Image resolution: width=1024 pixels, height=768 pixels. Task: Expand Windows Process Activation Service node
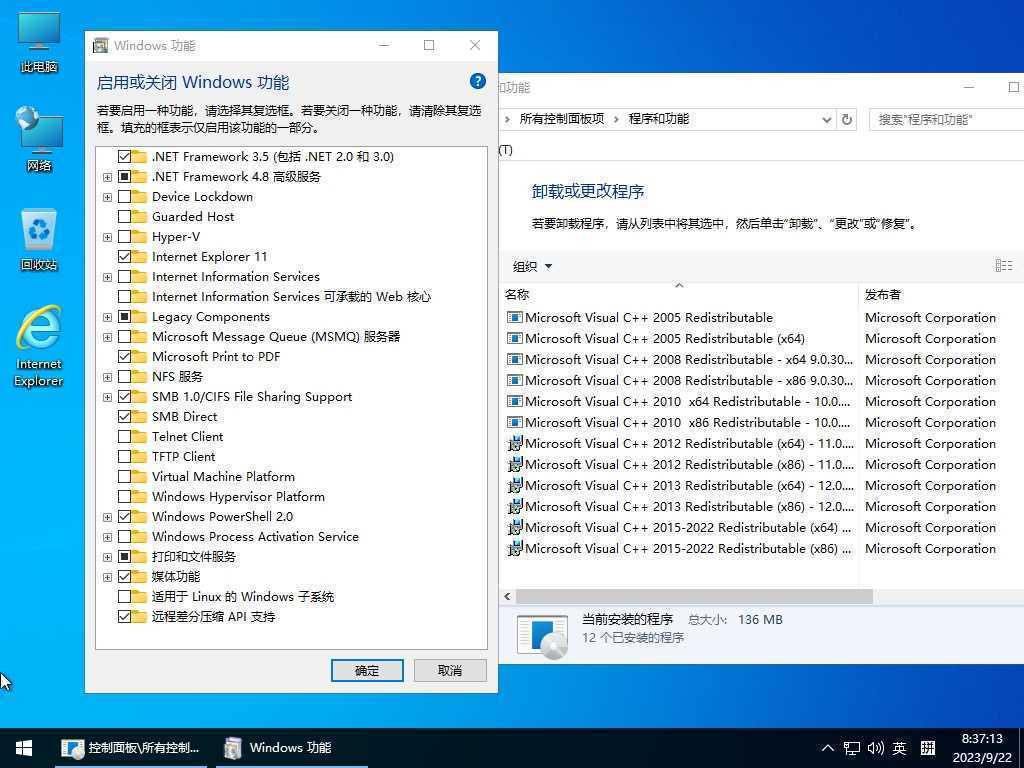pyautogui.click(x=107, y=537)
